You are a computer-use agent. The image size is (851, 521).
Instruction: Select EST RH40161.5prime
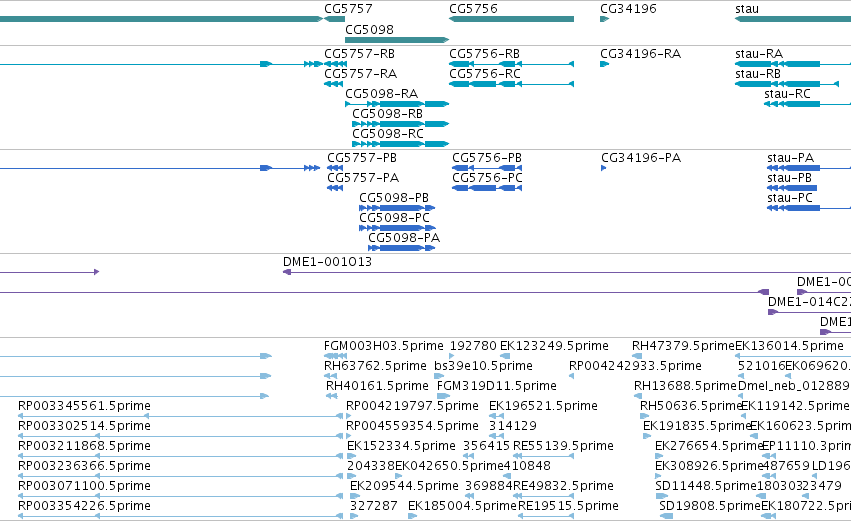[377, 386]
